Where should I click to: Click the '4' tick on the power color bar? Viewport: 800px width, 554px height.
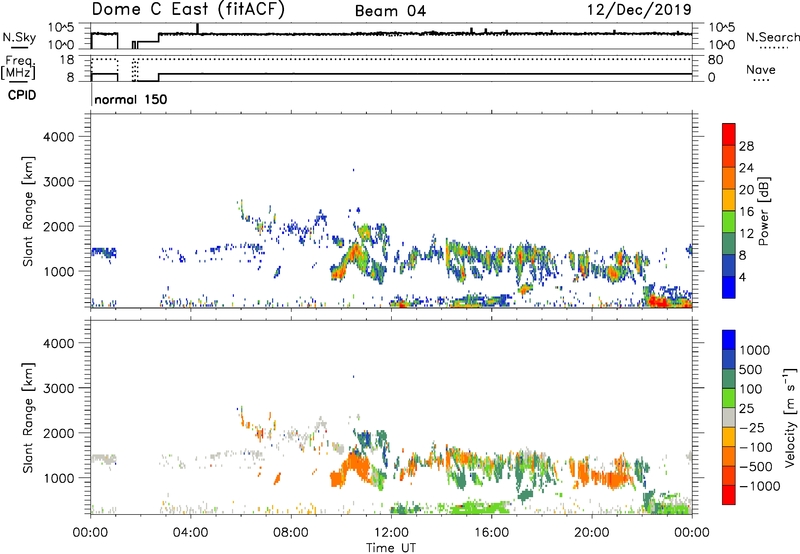742,277
